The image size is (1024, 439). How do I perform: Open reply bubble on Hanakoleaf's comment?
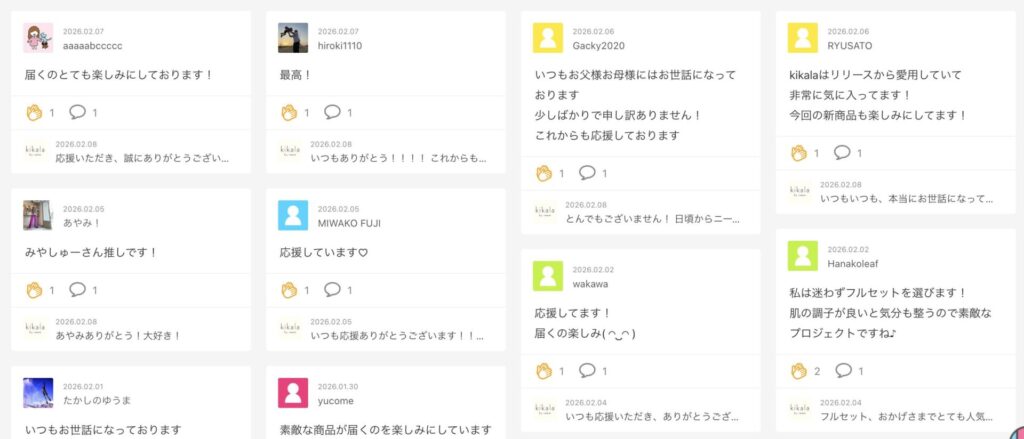[x=842, y=371]
